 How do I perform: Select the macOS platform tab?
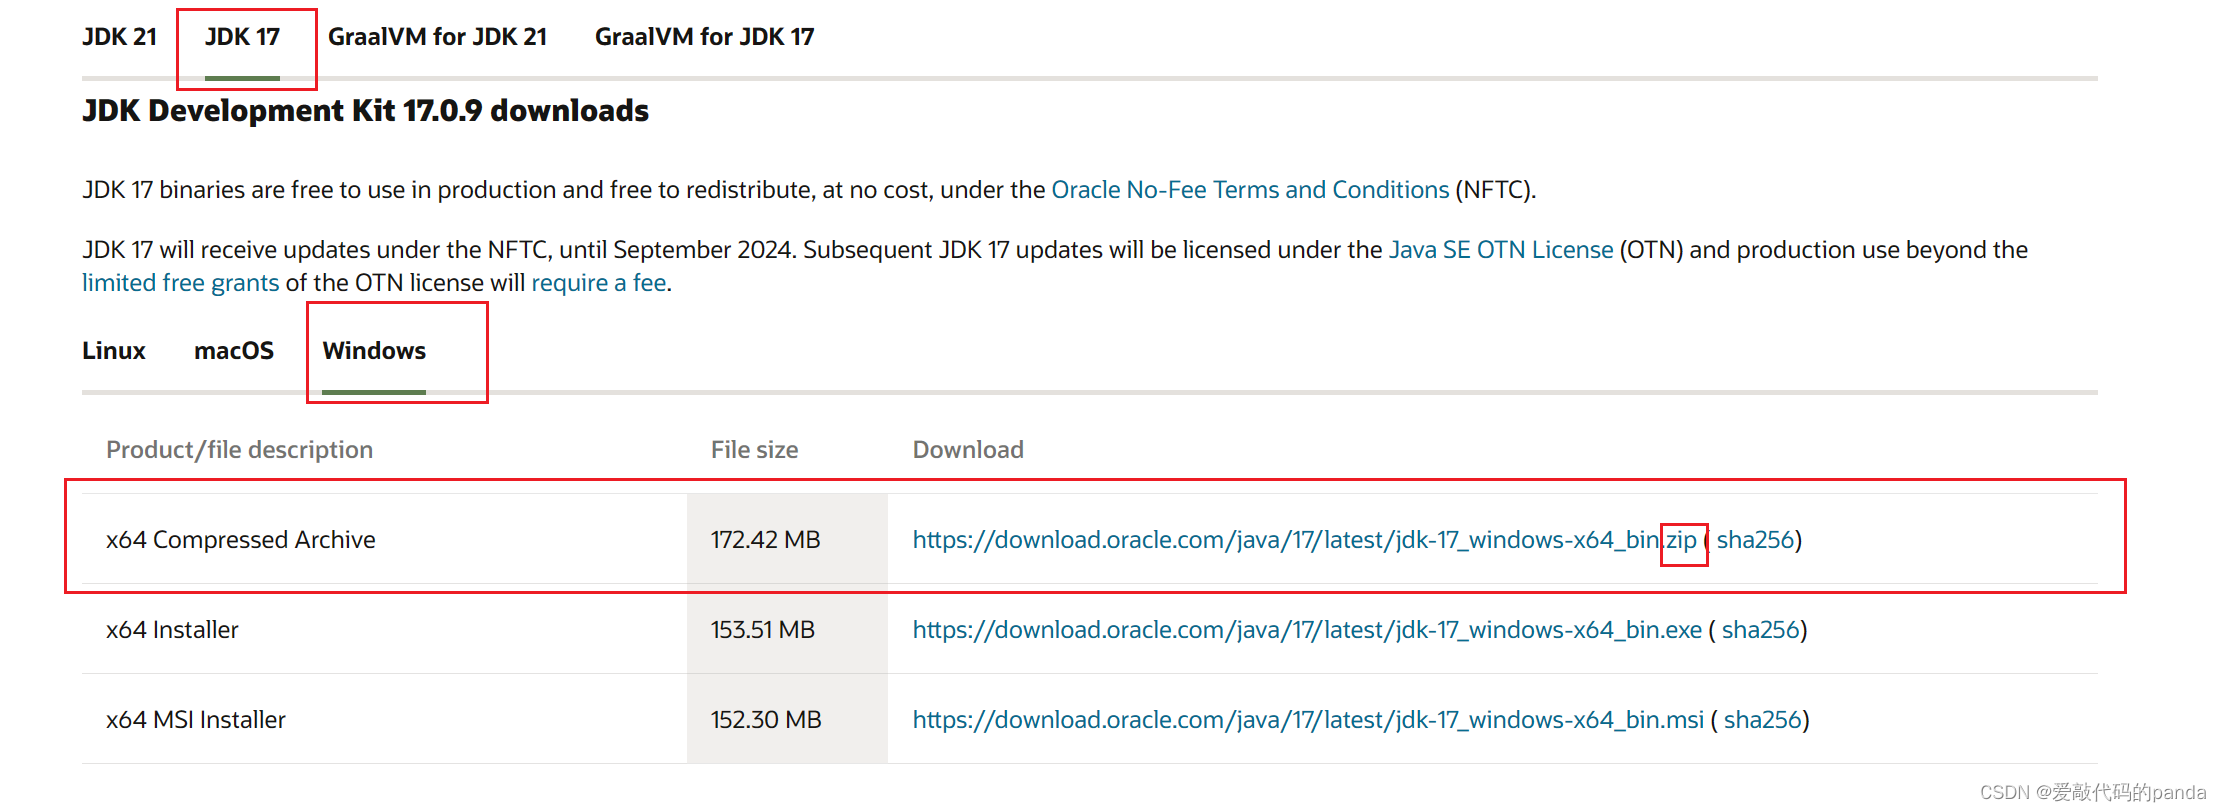click(x=234, y=351)
